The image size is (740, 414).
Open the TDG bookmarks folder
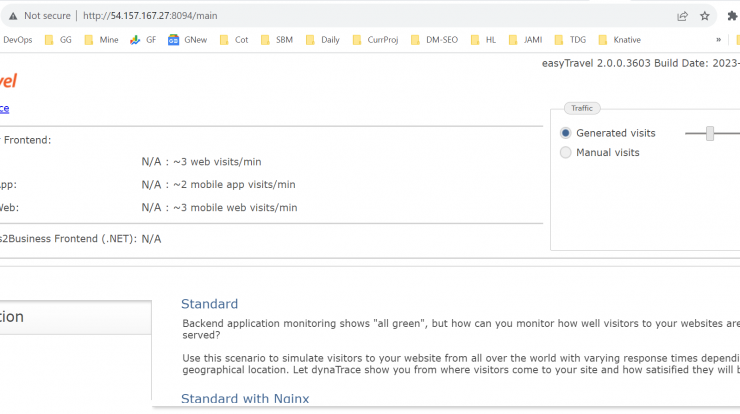coord(570,40)
